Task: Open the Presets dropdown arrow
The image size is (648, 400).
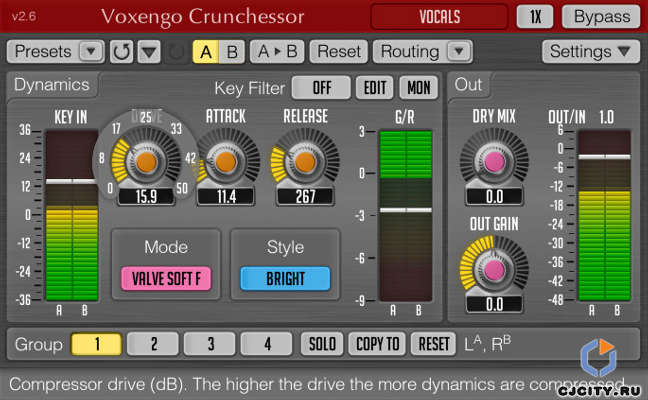Action: (x=91, y=52)
